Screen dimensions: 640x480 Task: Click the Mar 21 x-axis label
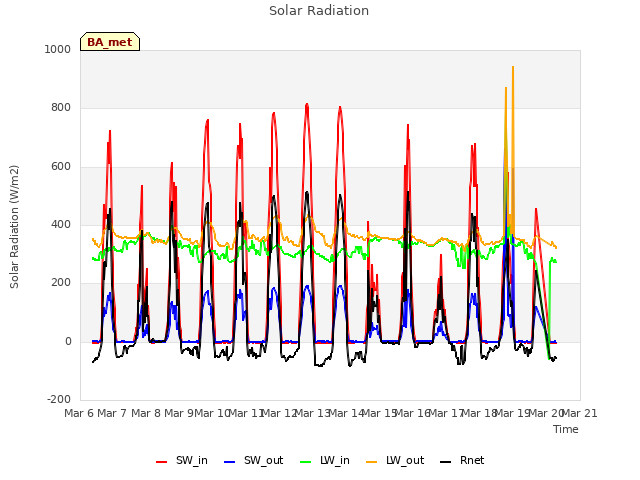pyautogui.click(x=580, y=413)
